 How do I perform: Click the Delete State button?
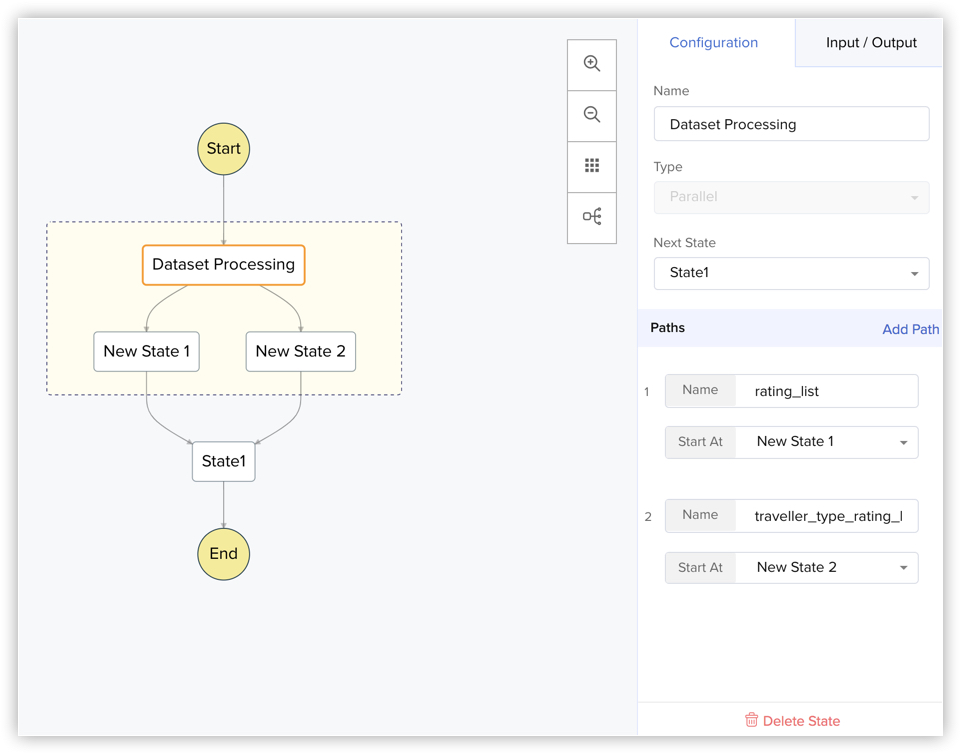tap(801, 721)
